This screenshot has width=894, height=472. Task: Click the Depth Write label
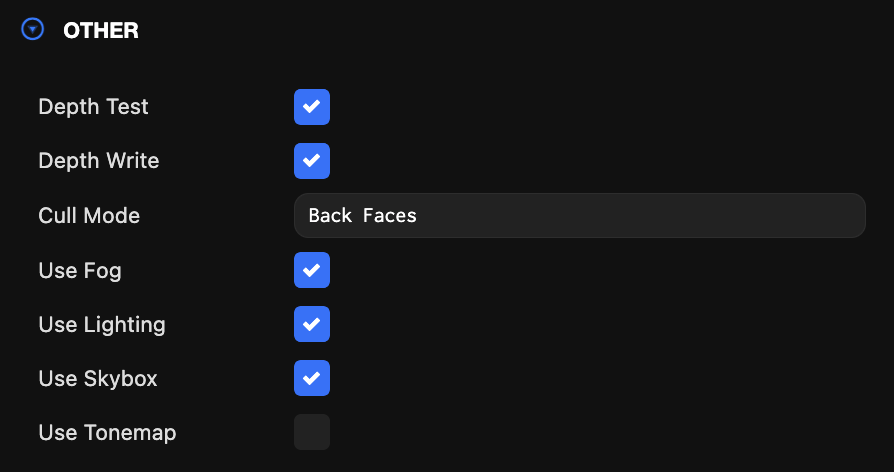coord(99,161)
